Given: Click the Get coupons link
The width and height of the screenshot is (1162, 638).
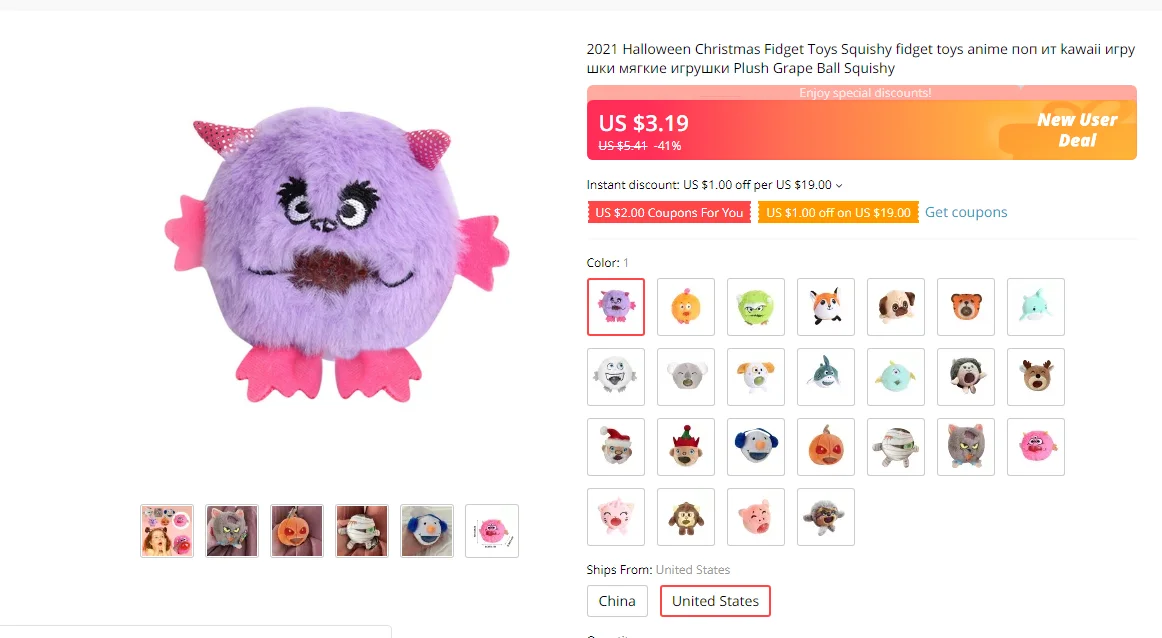Looking at the screenshot, I should pos(966,212).
